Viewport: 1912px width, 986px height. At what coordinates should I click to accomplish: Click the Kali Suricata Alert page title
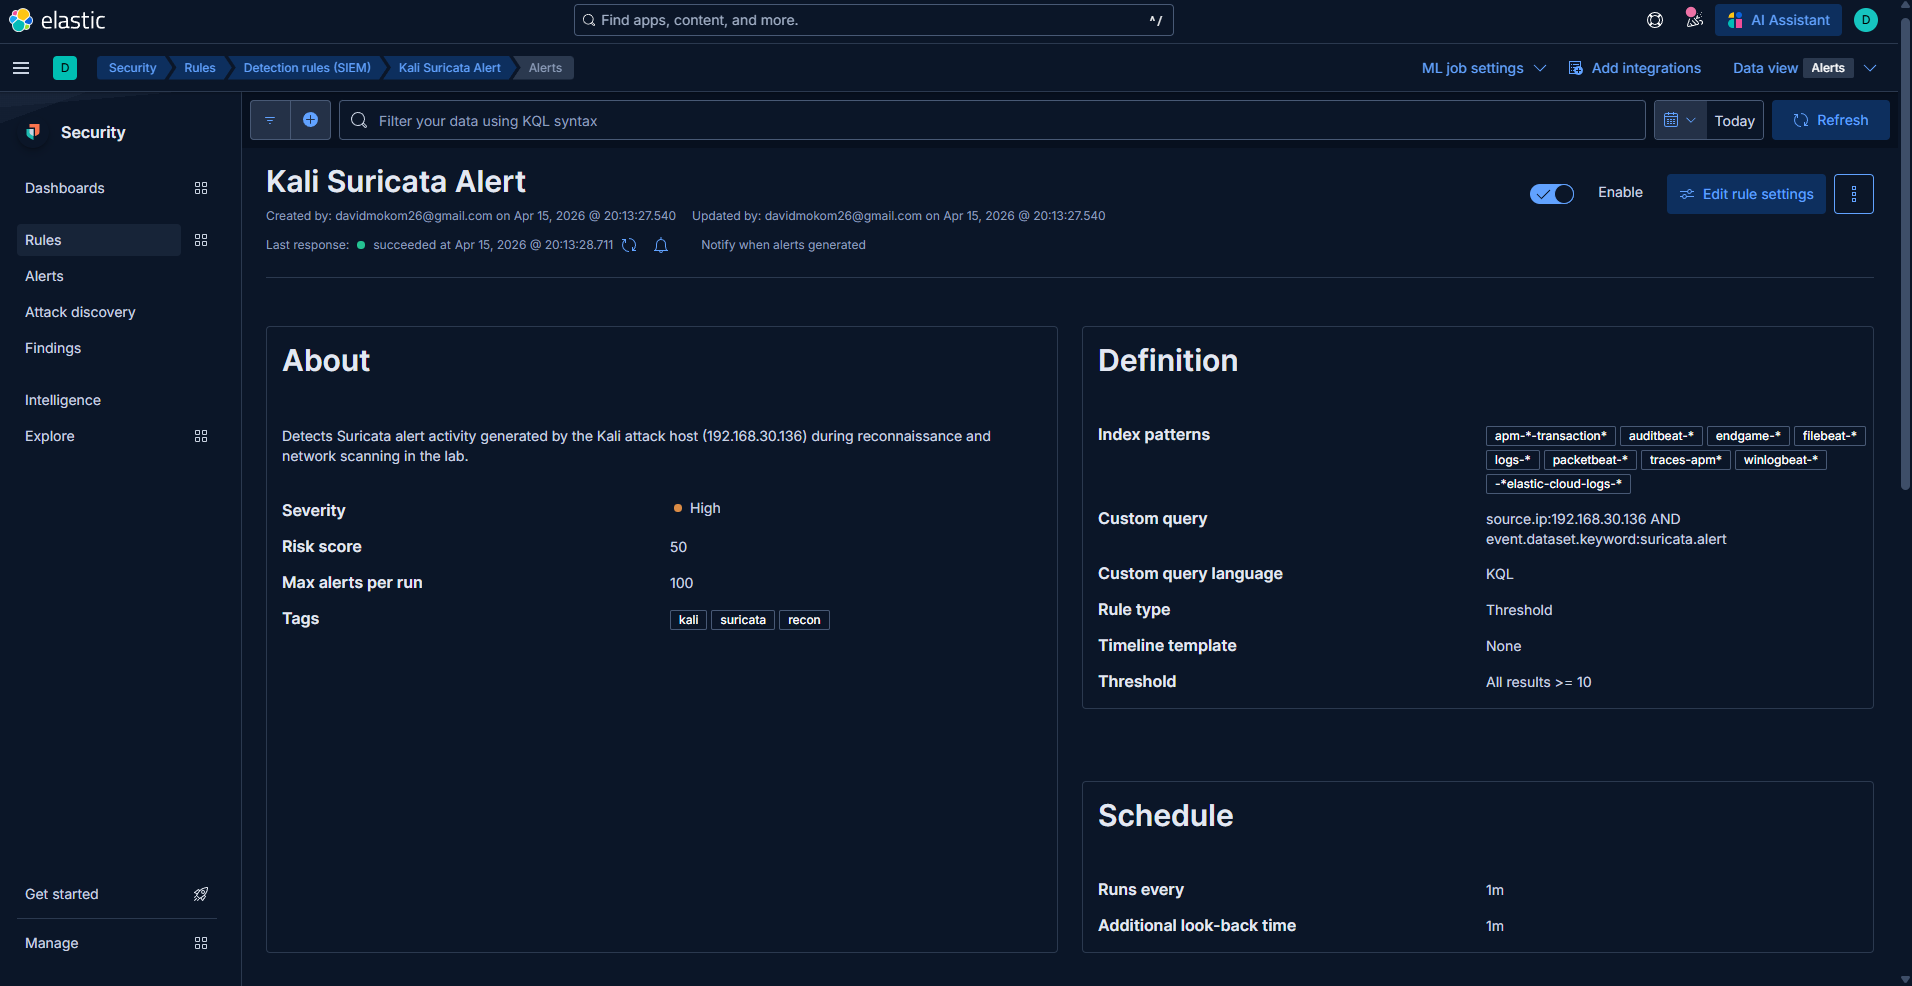coord(396,181)
